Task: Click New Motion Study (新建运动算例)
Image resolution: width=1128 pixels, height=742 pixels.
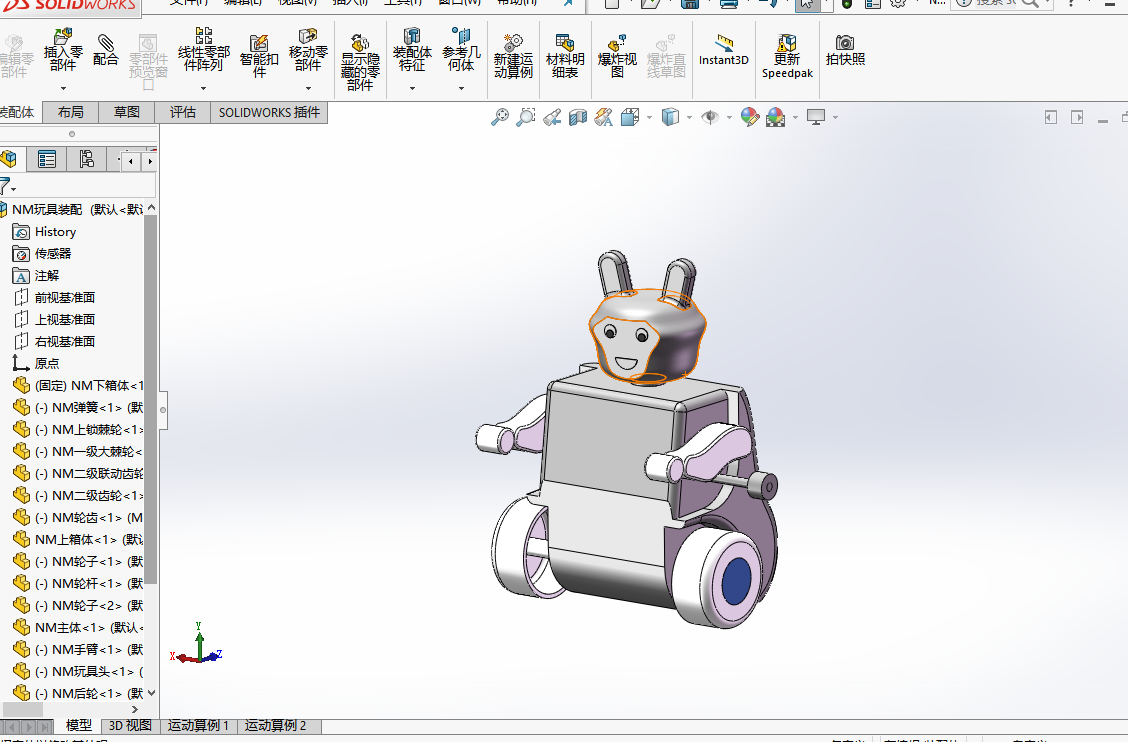Action: click(513, 56)
